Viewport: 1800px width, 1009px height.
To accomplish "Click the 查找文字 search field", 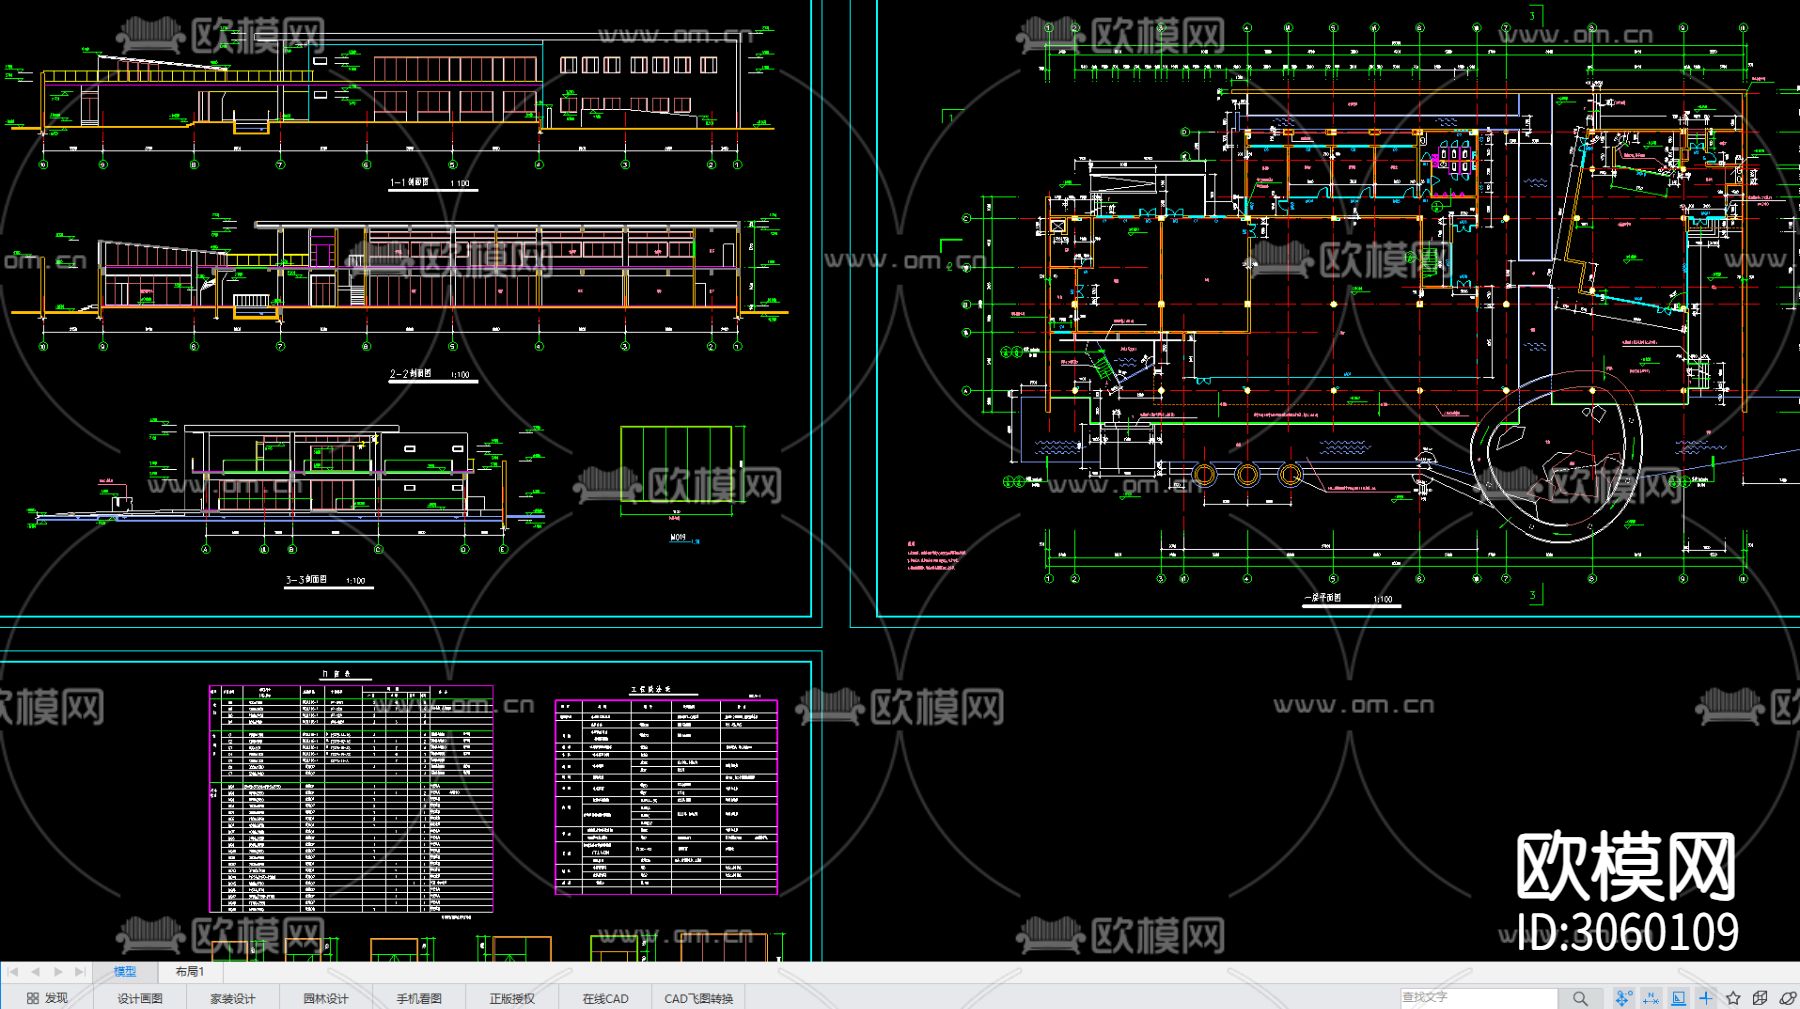I will (x=1478, y=998).
